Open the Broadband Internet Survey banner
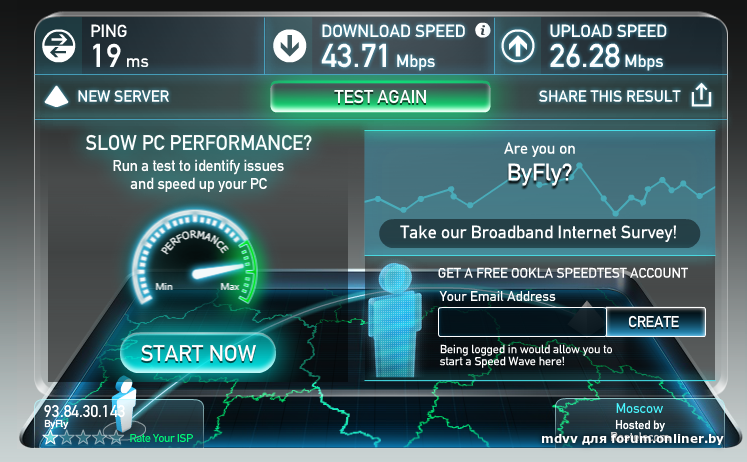 [539, 233]
